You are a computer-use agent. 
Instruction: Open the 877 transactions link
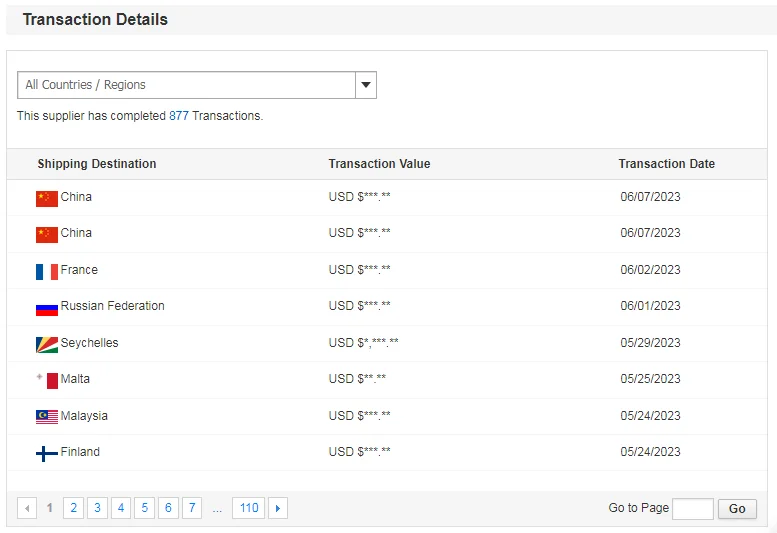coord(179,116)
